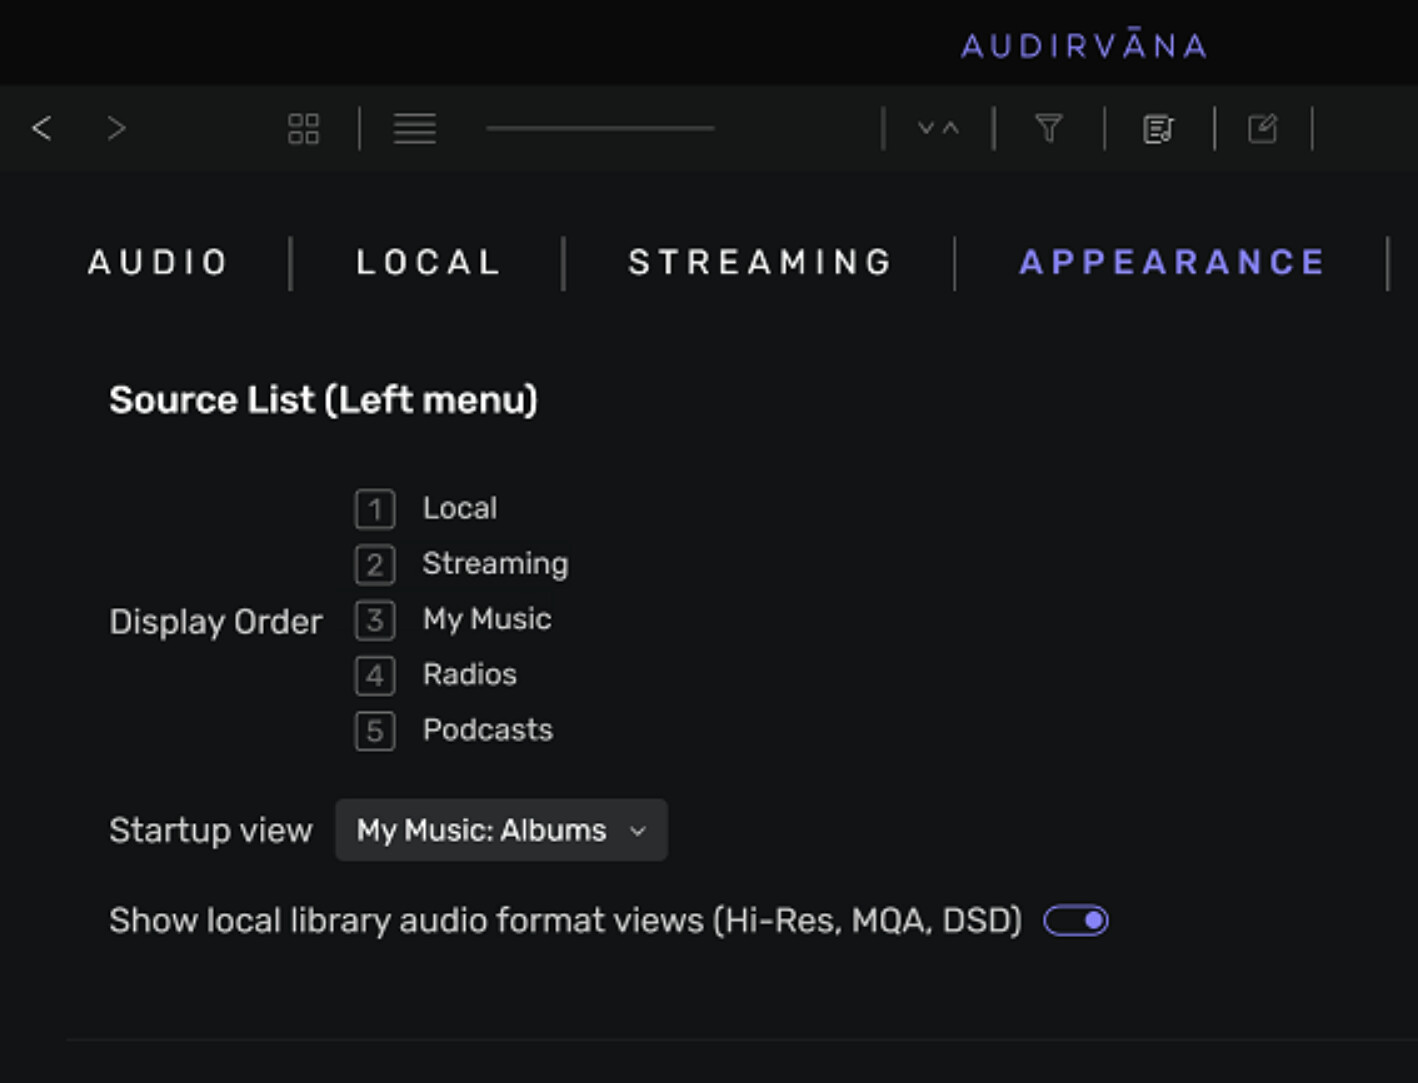Switch to list view icon
Image resolution: width=1418 pixels, height=1083 pixels.
pos(414,128)
